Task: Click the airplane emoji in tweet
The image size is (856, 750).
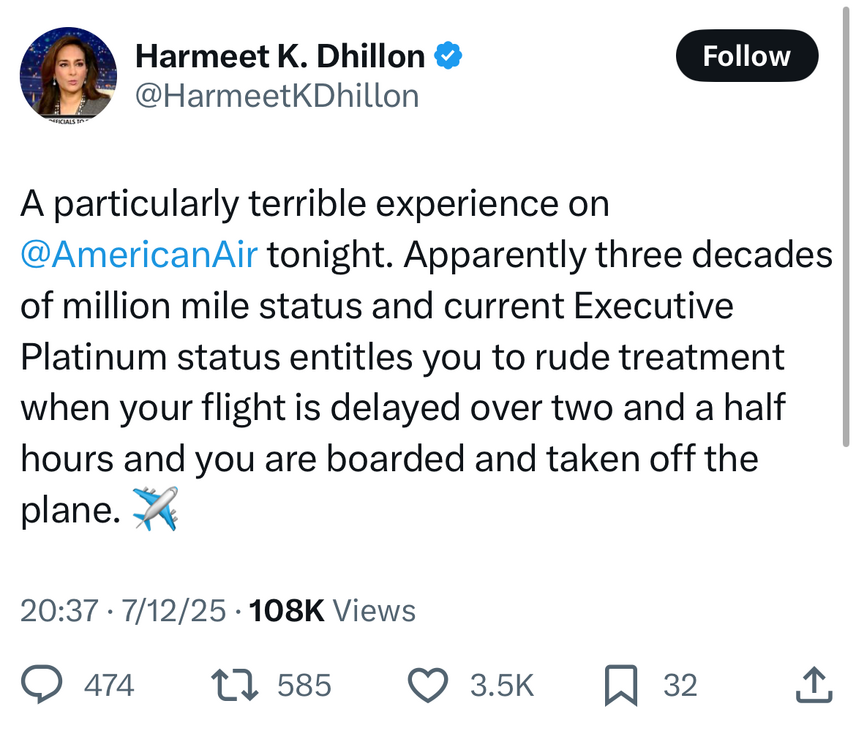Action: click(x=155, y=509)
